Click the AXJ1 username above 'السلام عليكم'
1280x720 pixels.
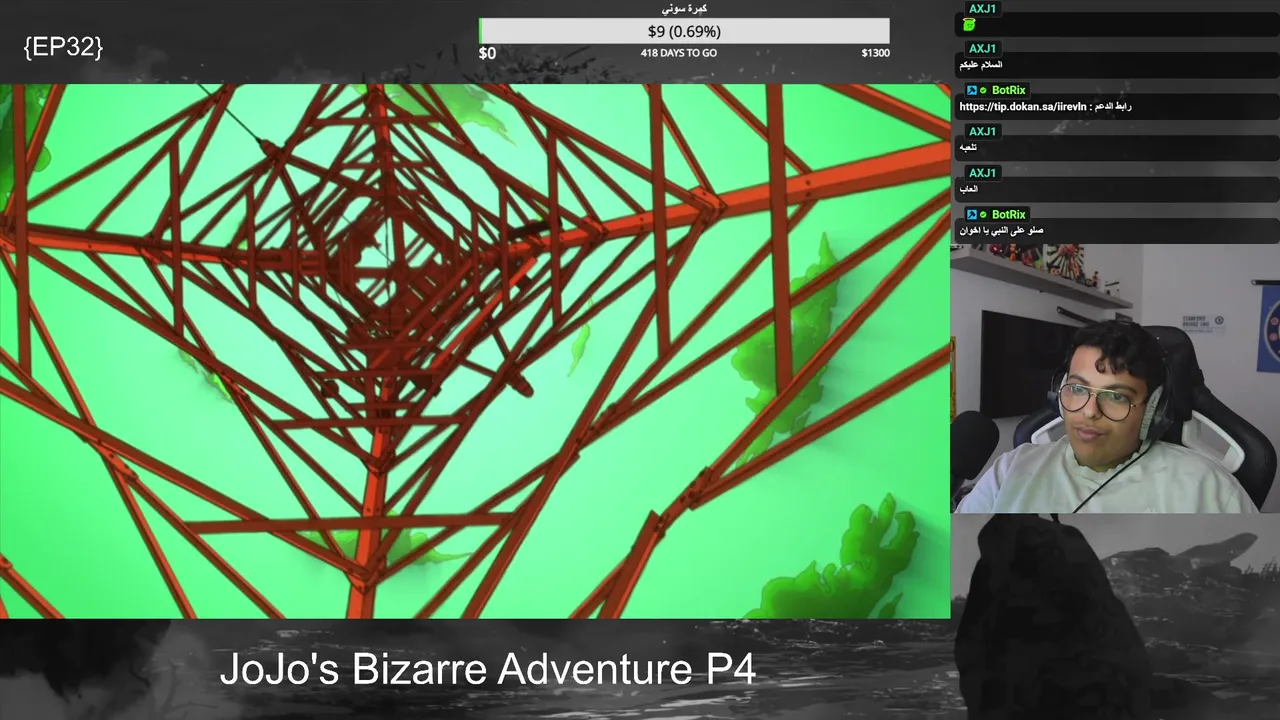982,48
